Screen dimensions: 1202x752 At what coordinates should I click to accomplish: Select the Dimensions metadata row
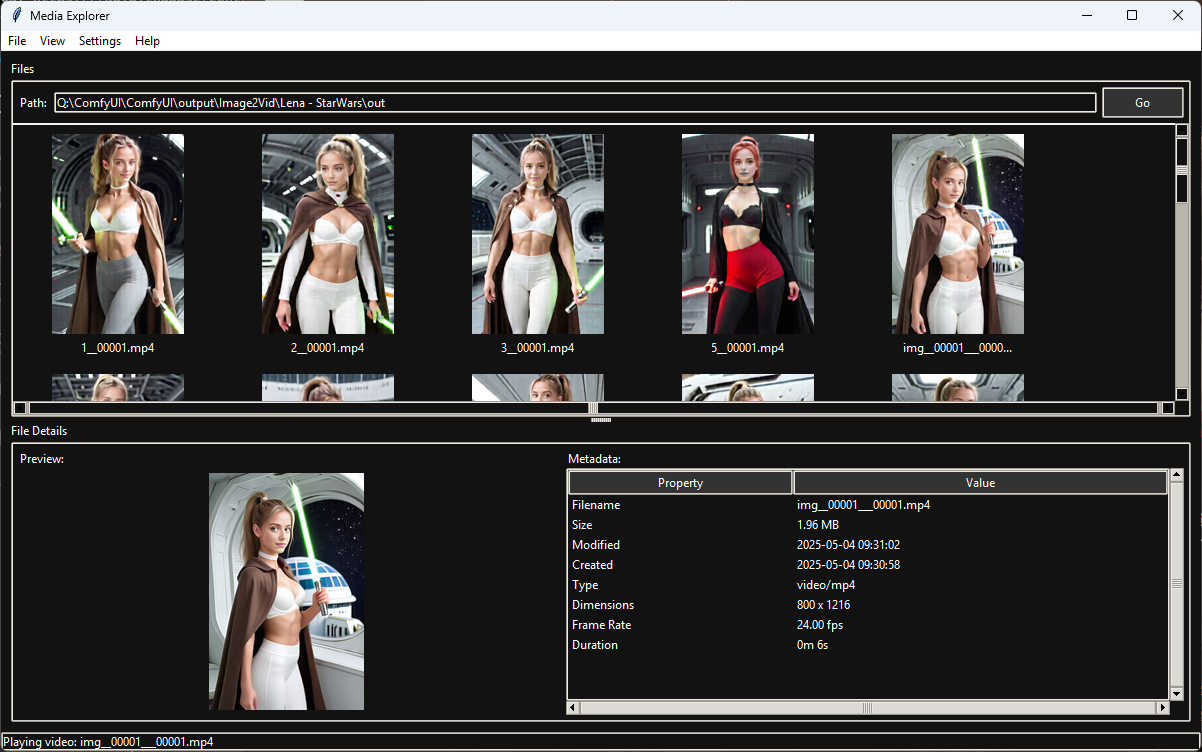coord(867,605)
